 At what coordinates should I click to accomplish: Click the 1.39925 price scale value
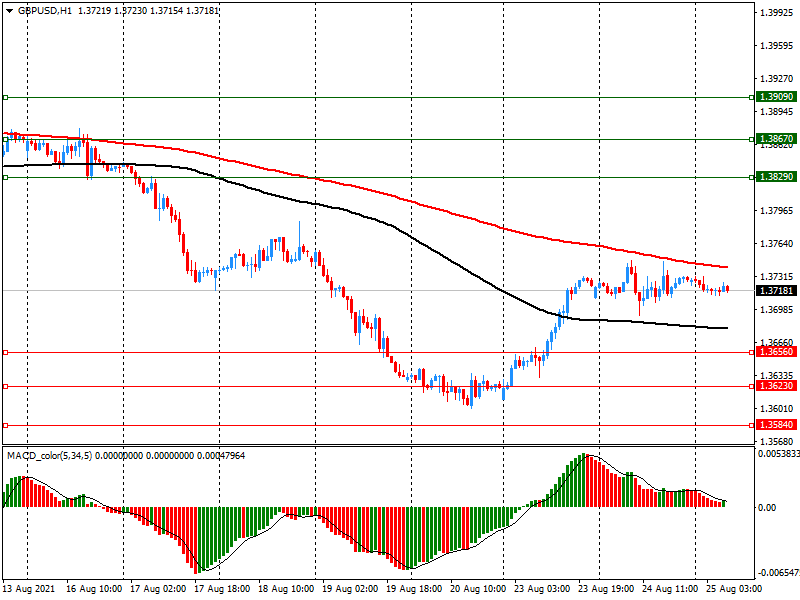[x=777, y=13]
